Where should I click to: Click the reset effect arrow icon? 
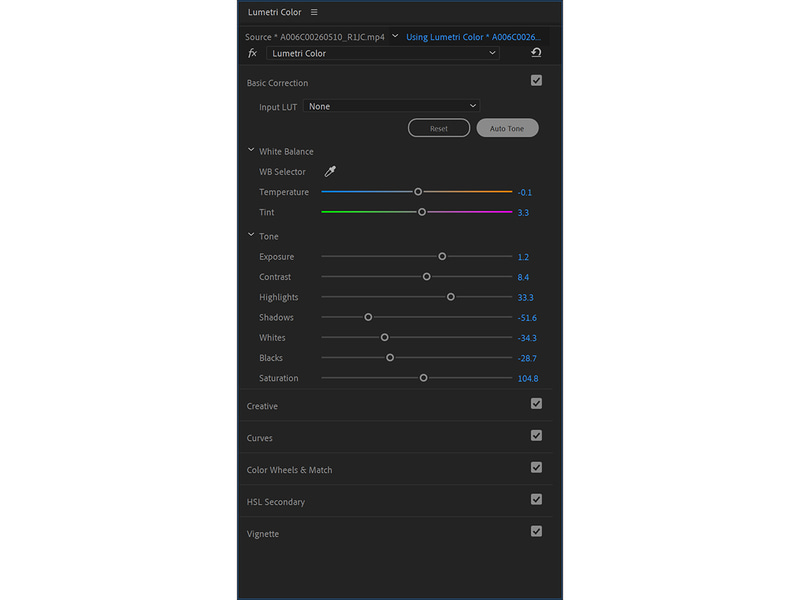pos(536,53)
